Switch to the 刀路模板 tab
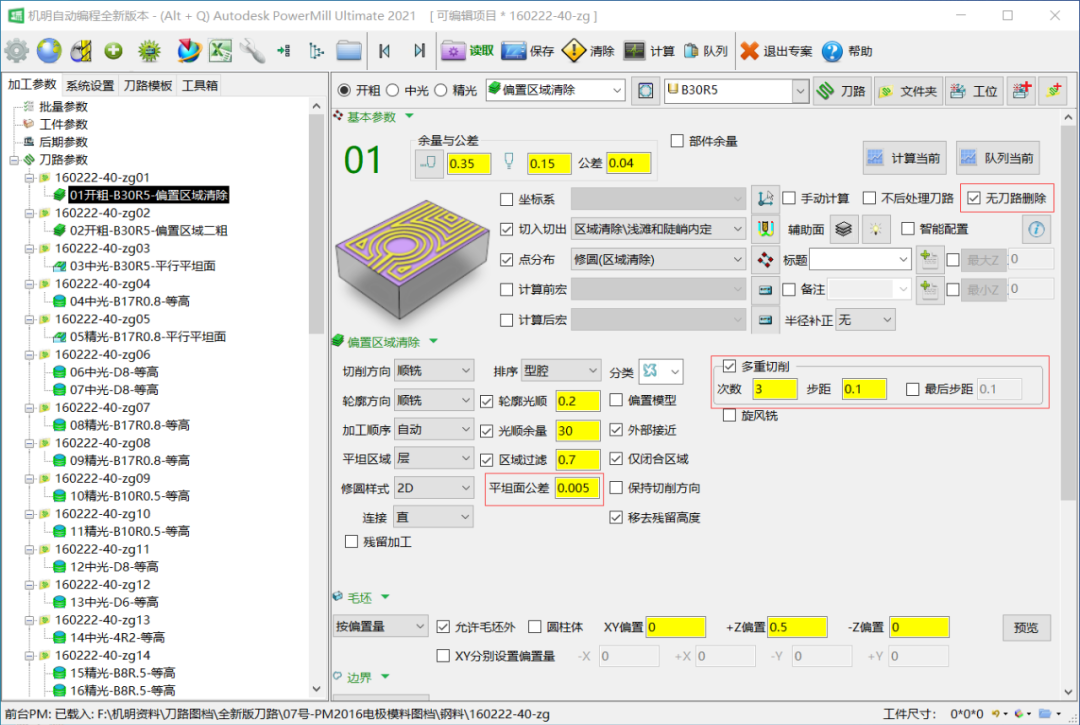This screenshot has width=1080, height=725. 148,85
